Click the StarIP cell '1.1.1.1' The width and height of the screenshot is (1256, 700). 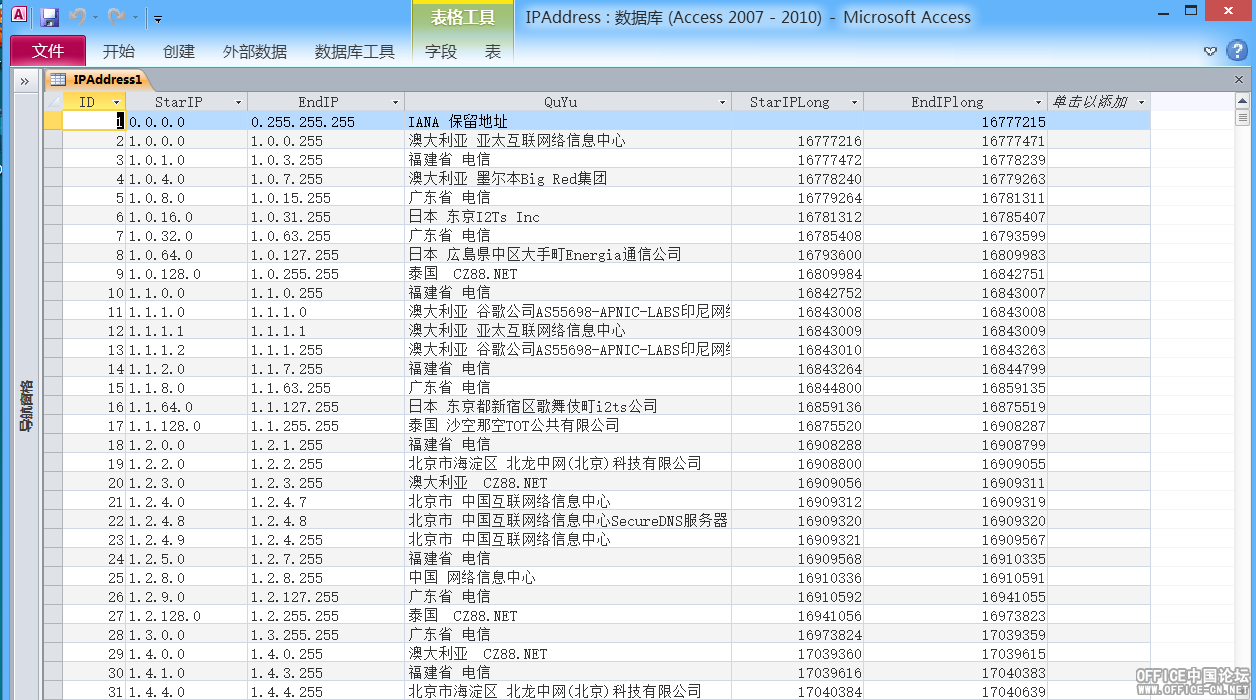point(187,330)
